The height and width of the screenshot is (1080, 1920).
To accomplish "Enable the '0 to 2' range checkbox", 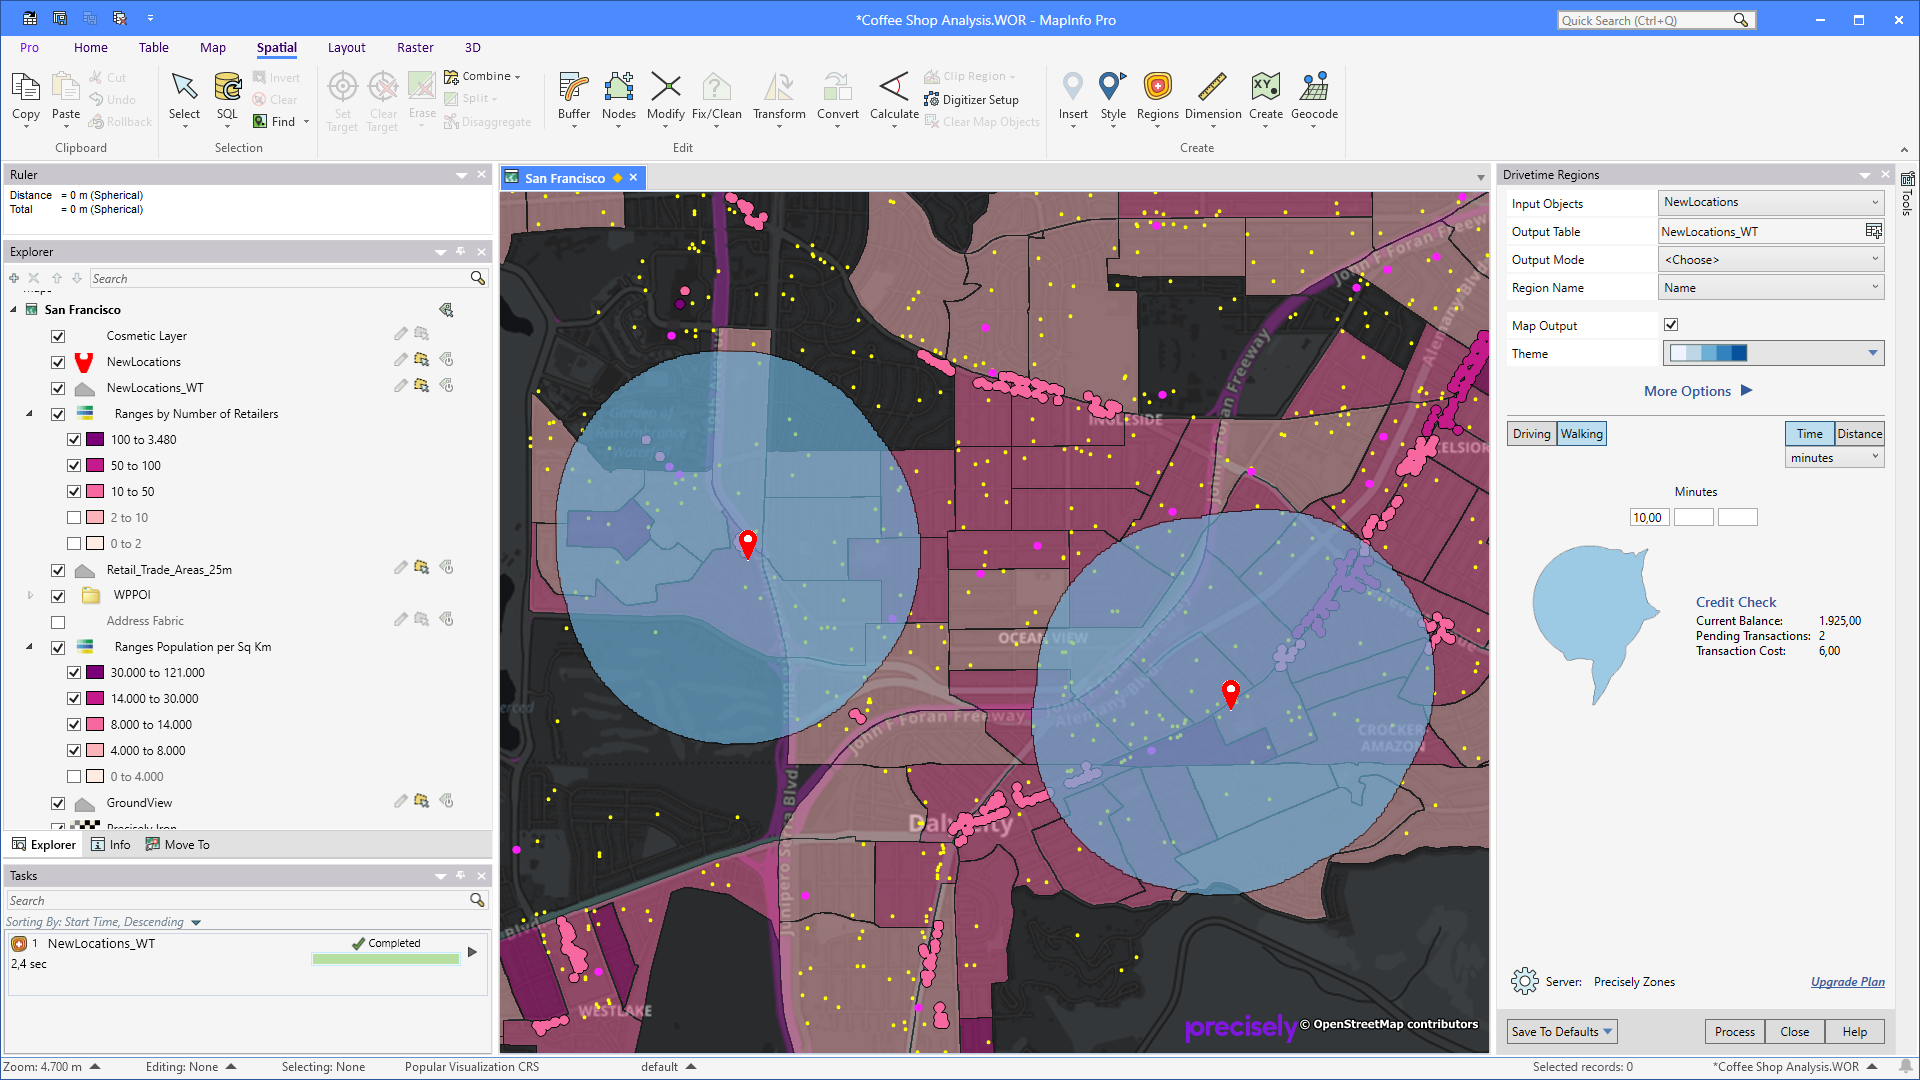I will [74, 543].
